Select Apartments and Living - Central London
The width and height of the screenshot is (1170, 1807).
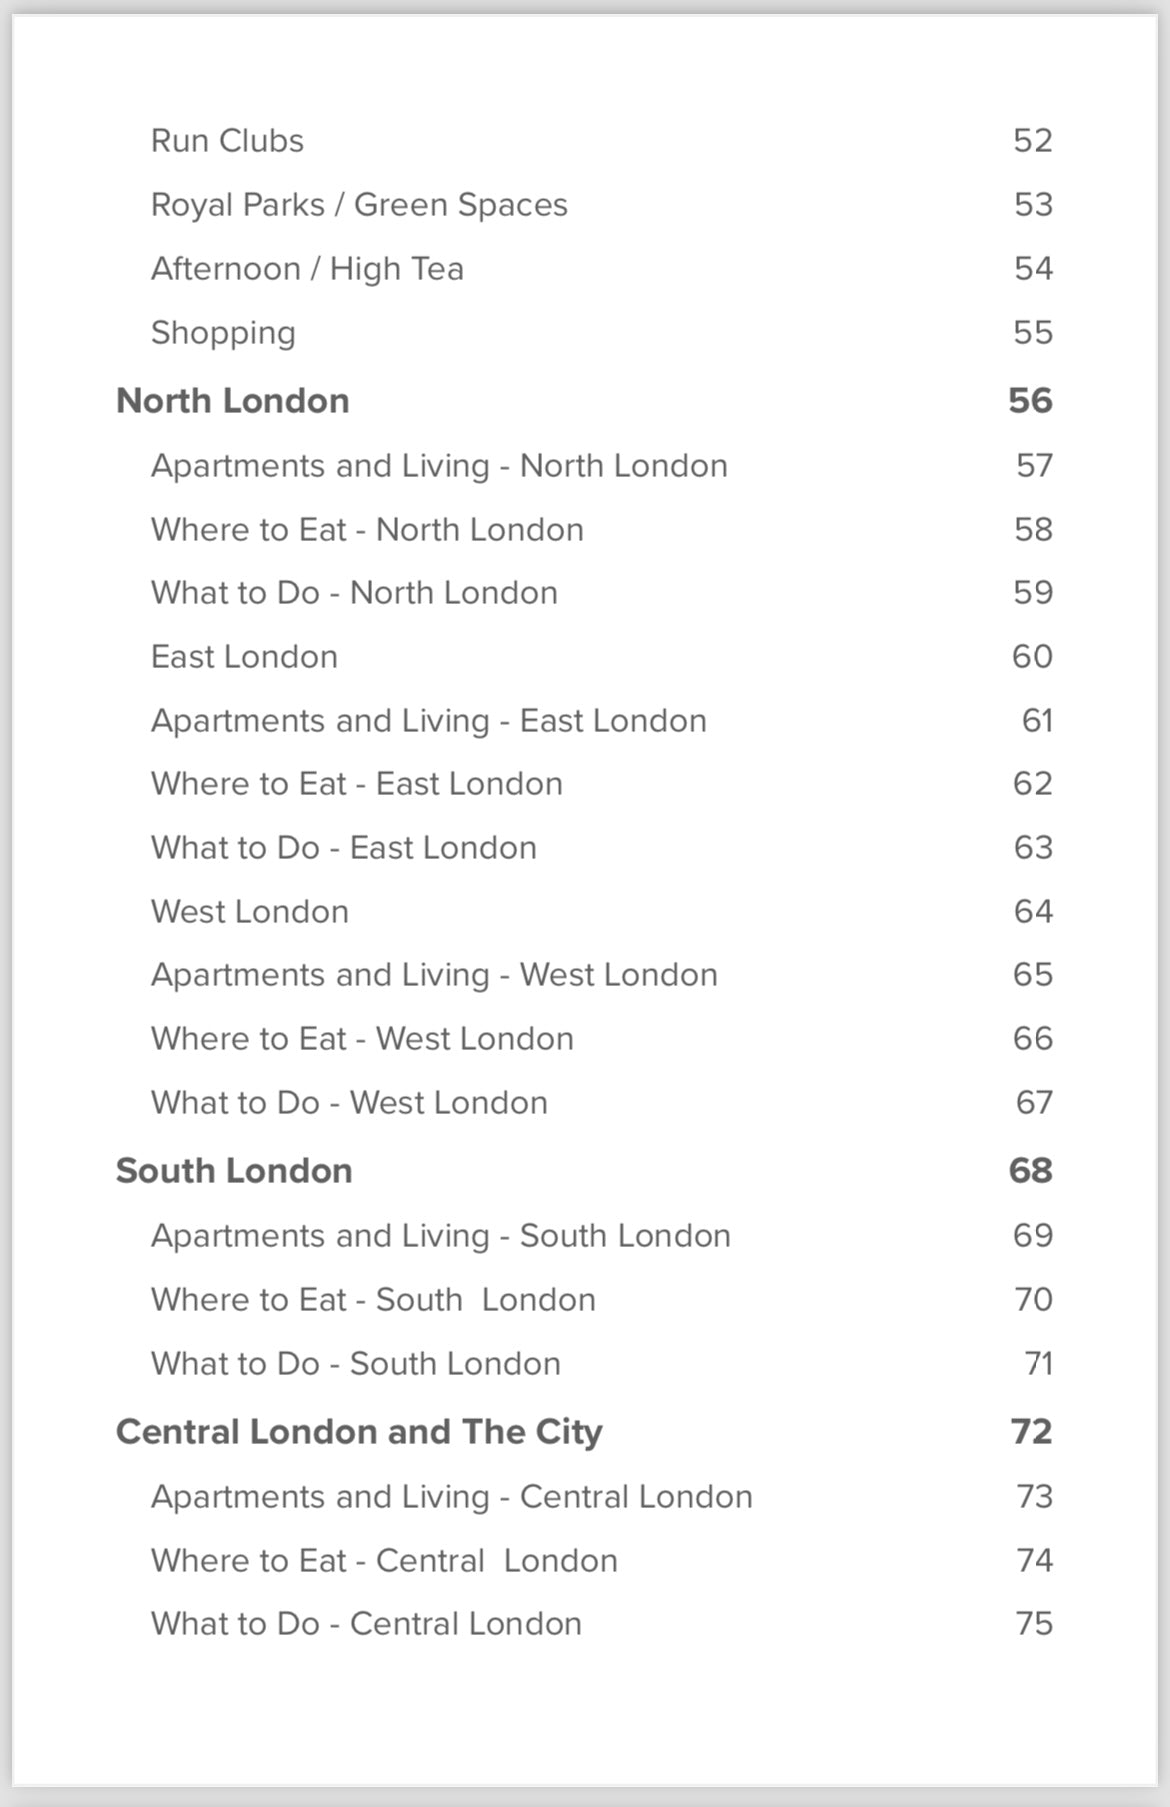pyautogui.click(x=451, y=1497)
